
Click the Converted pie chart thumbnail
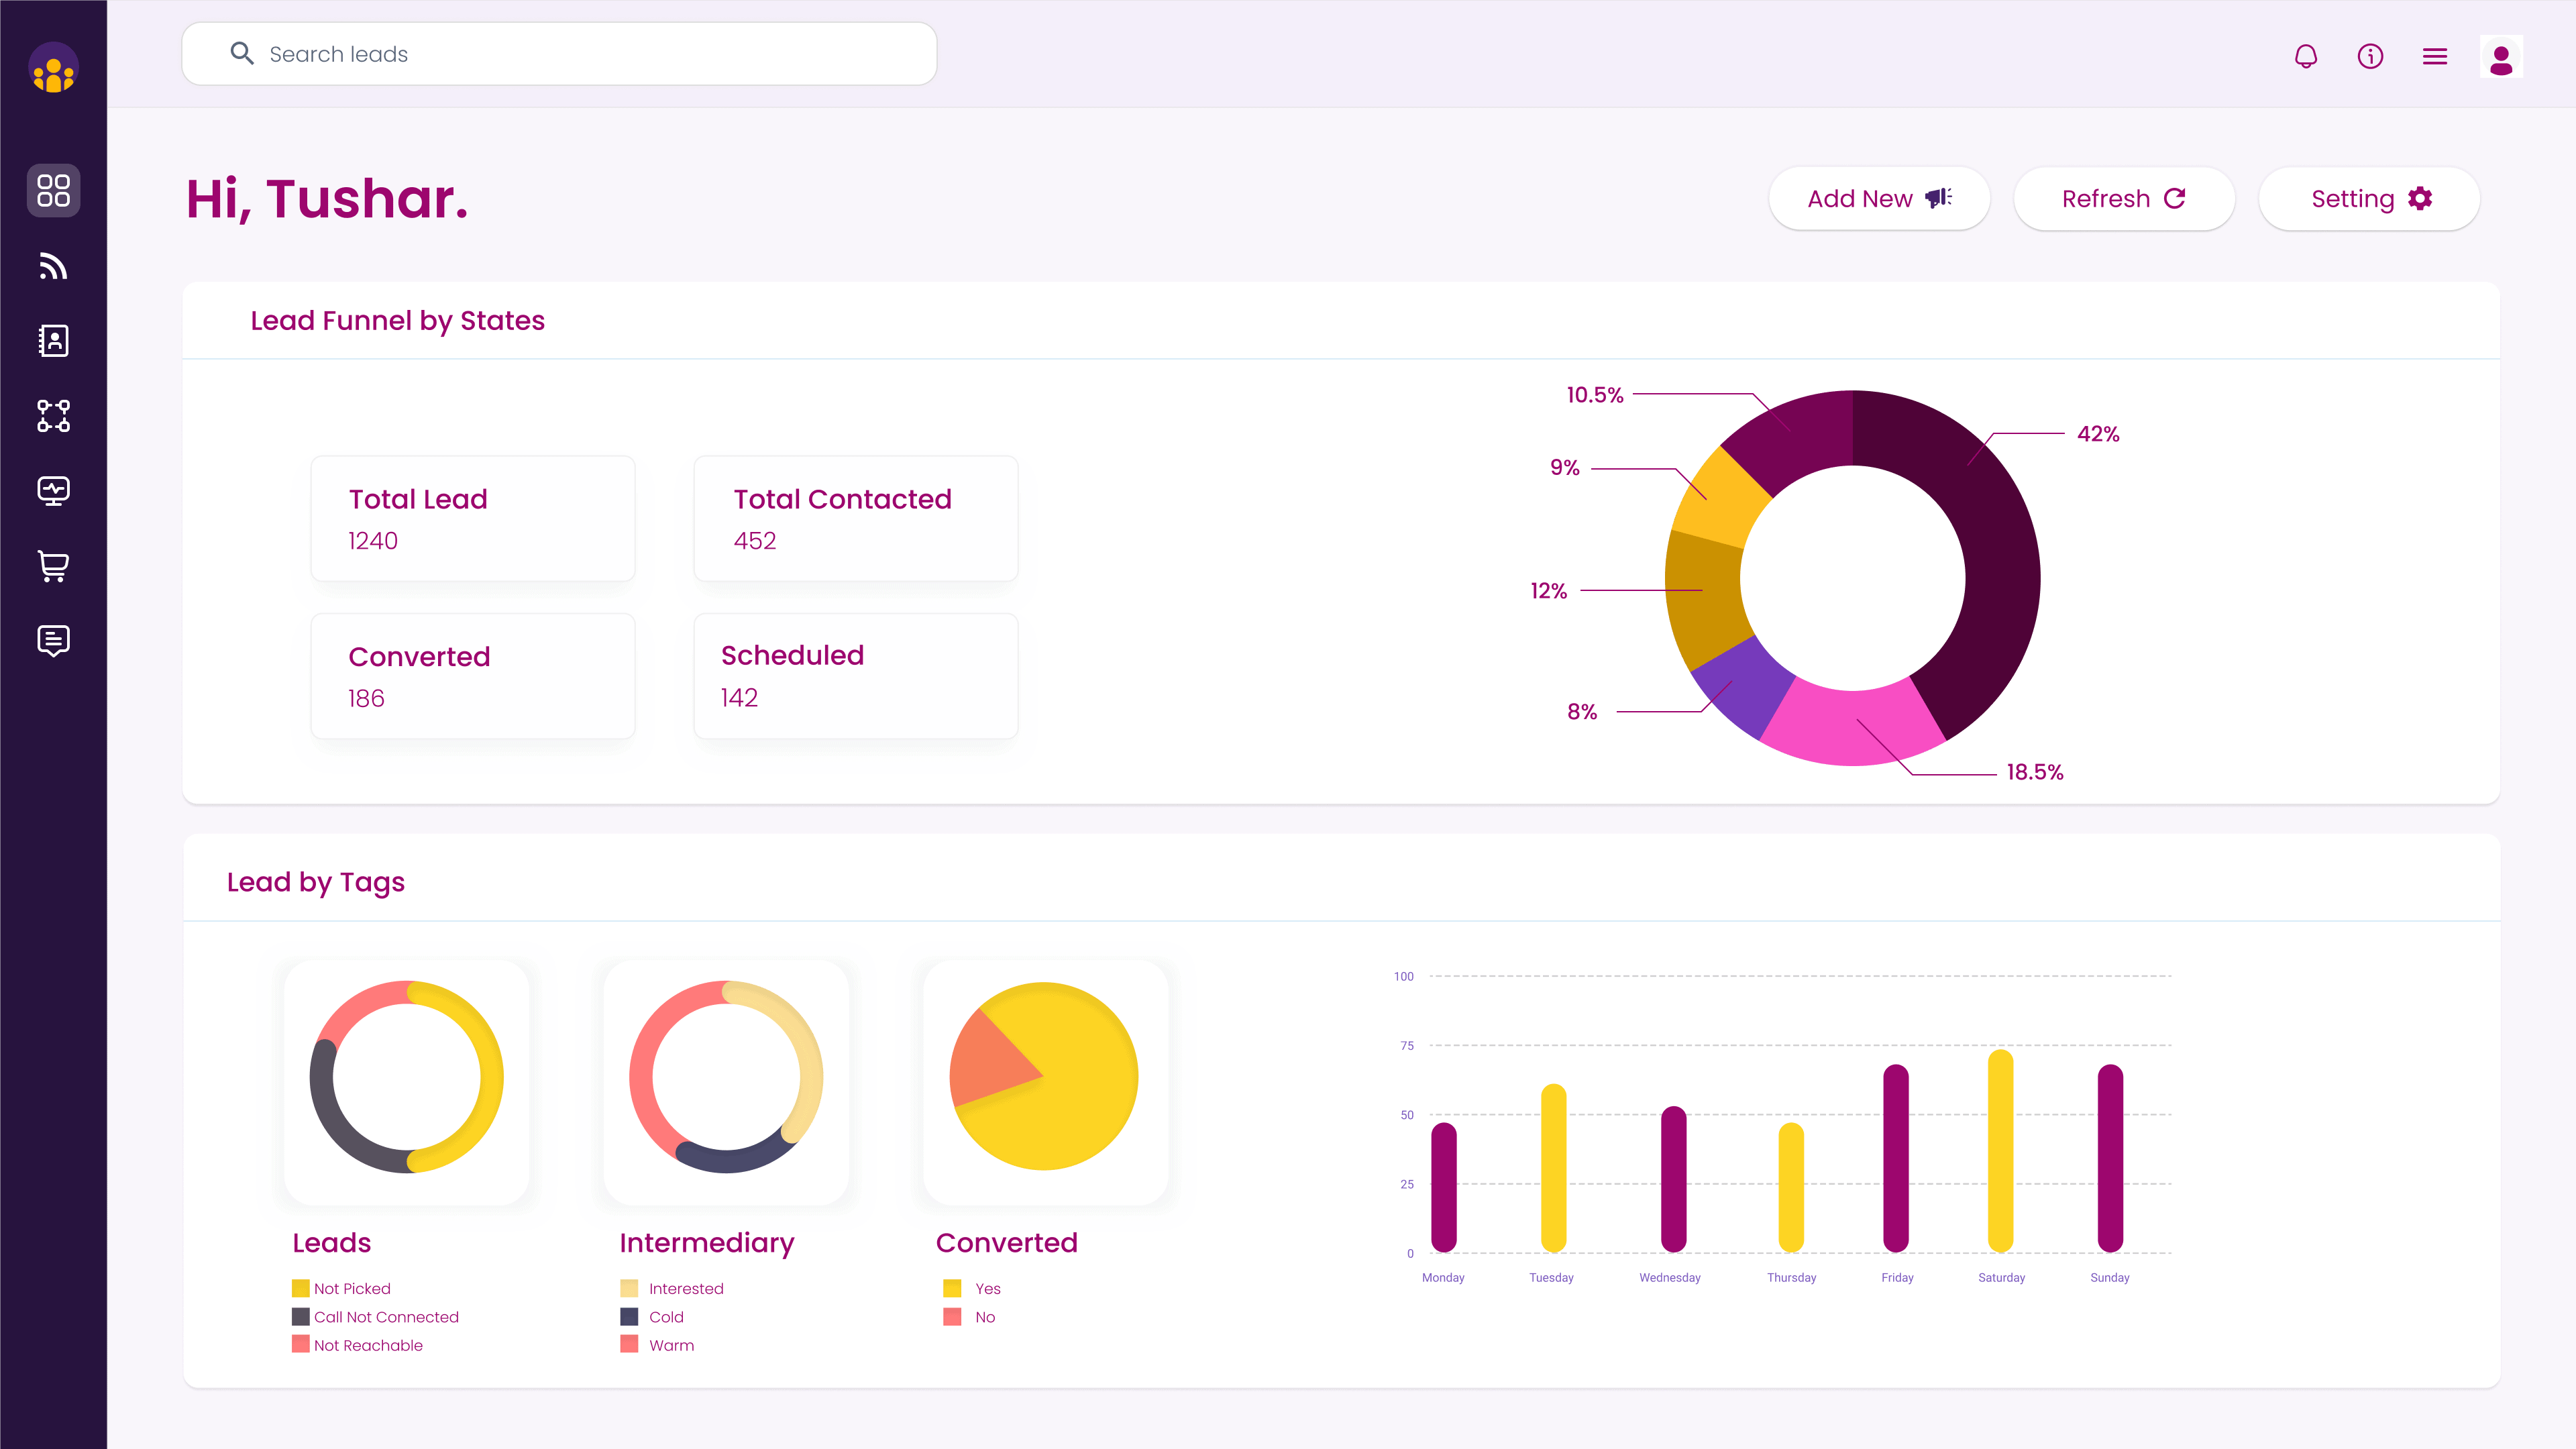1045,1078
